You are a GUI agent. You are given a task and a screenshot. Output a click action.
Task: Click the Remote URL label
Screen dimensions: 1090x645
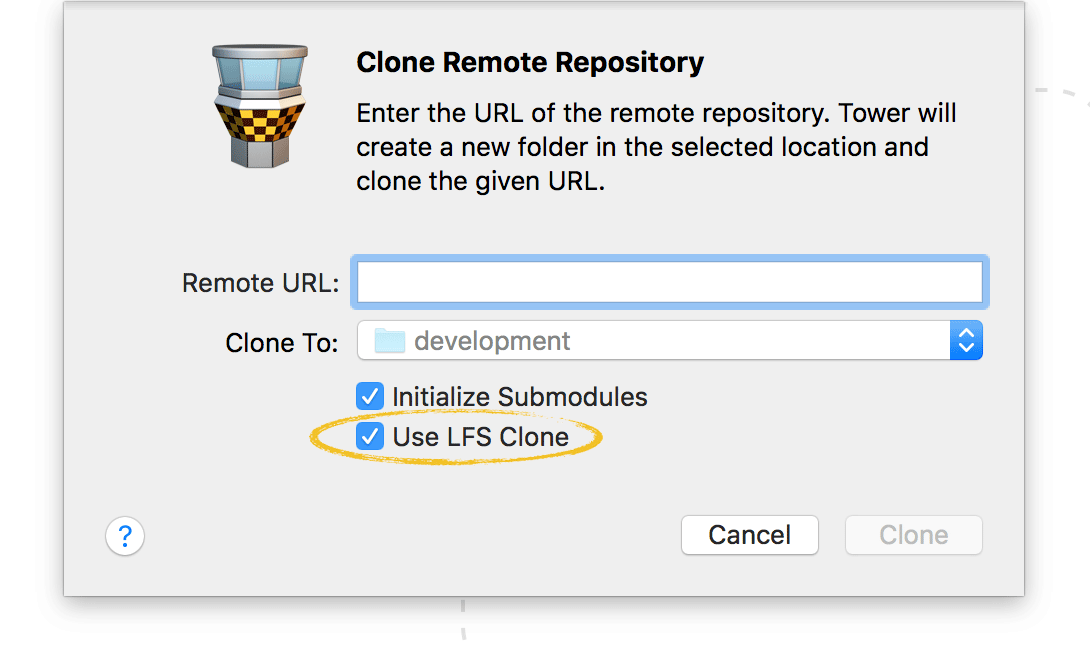260,283
